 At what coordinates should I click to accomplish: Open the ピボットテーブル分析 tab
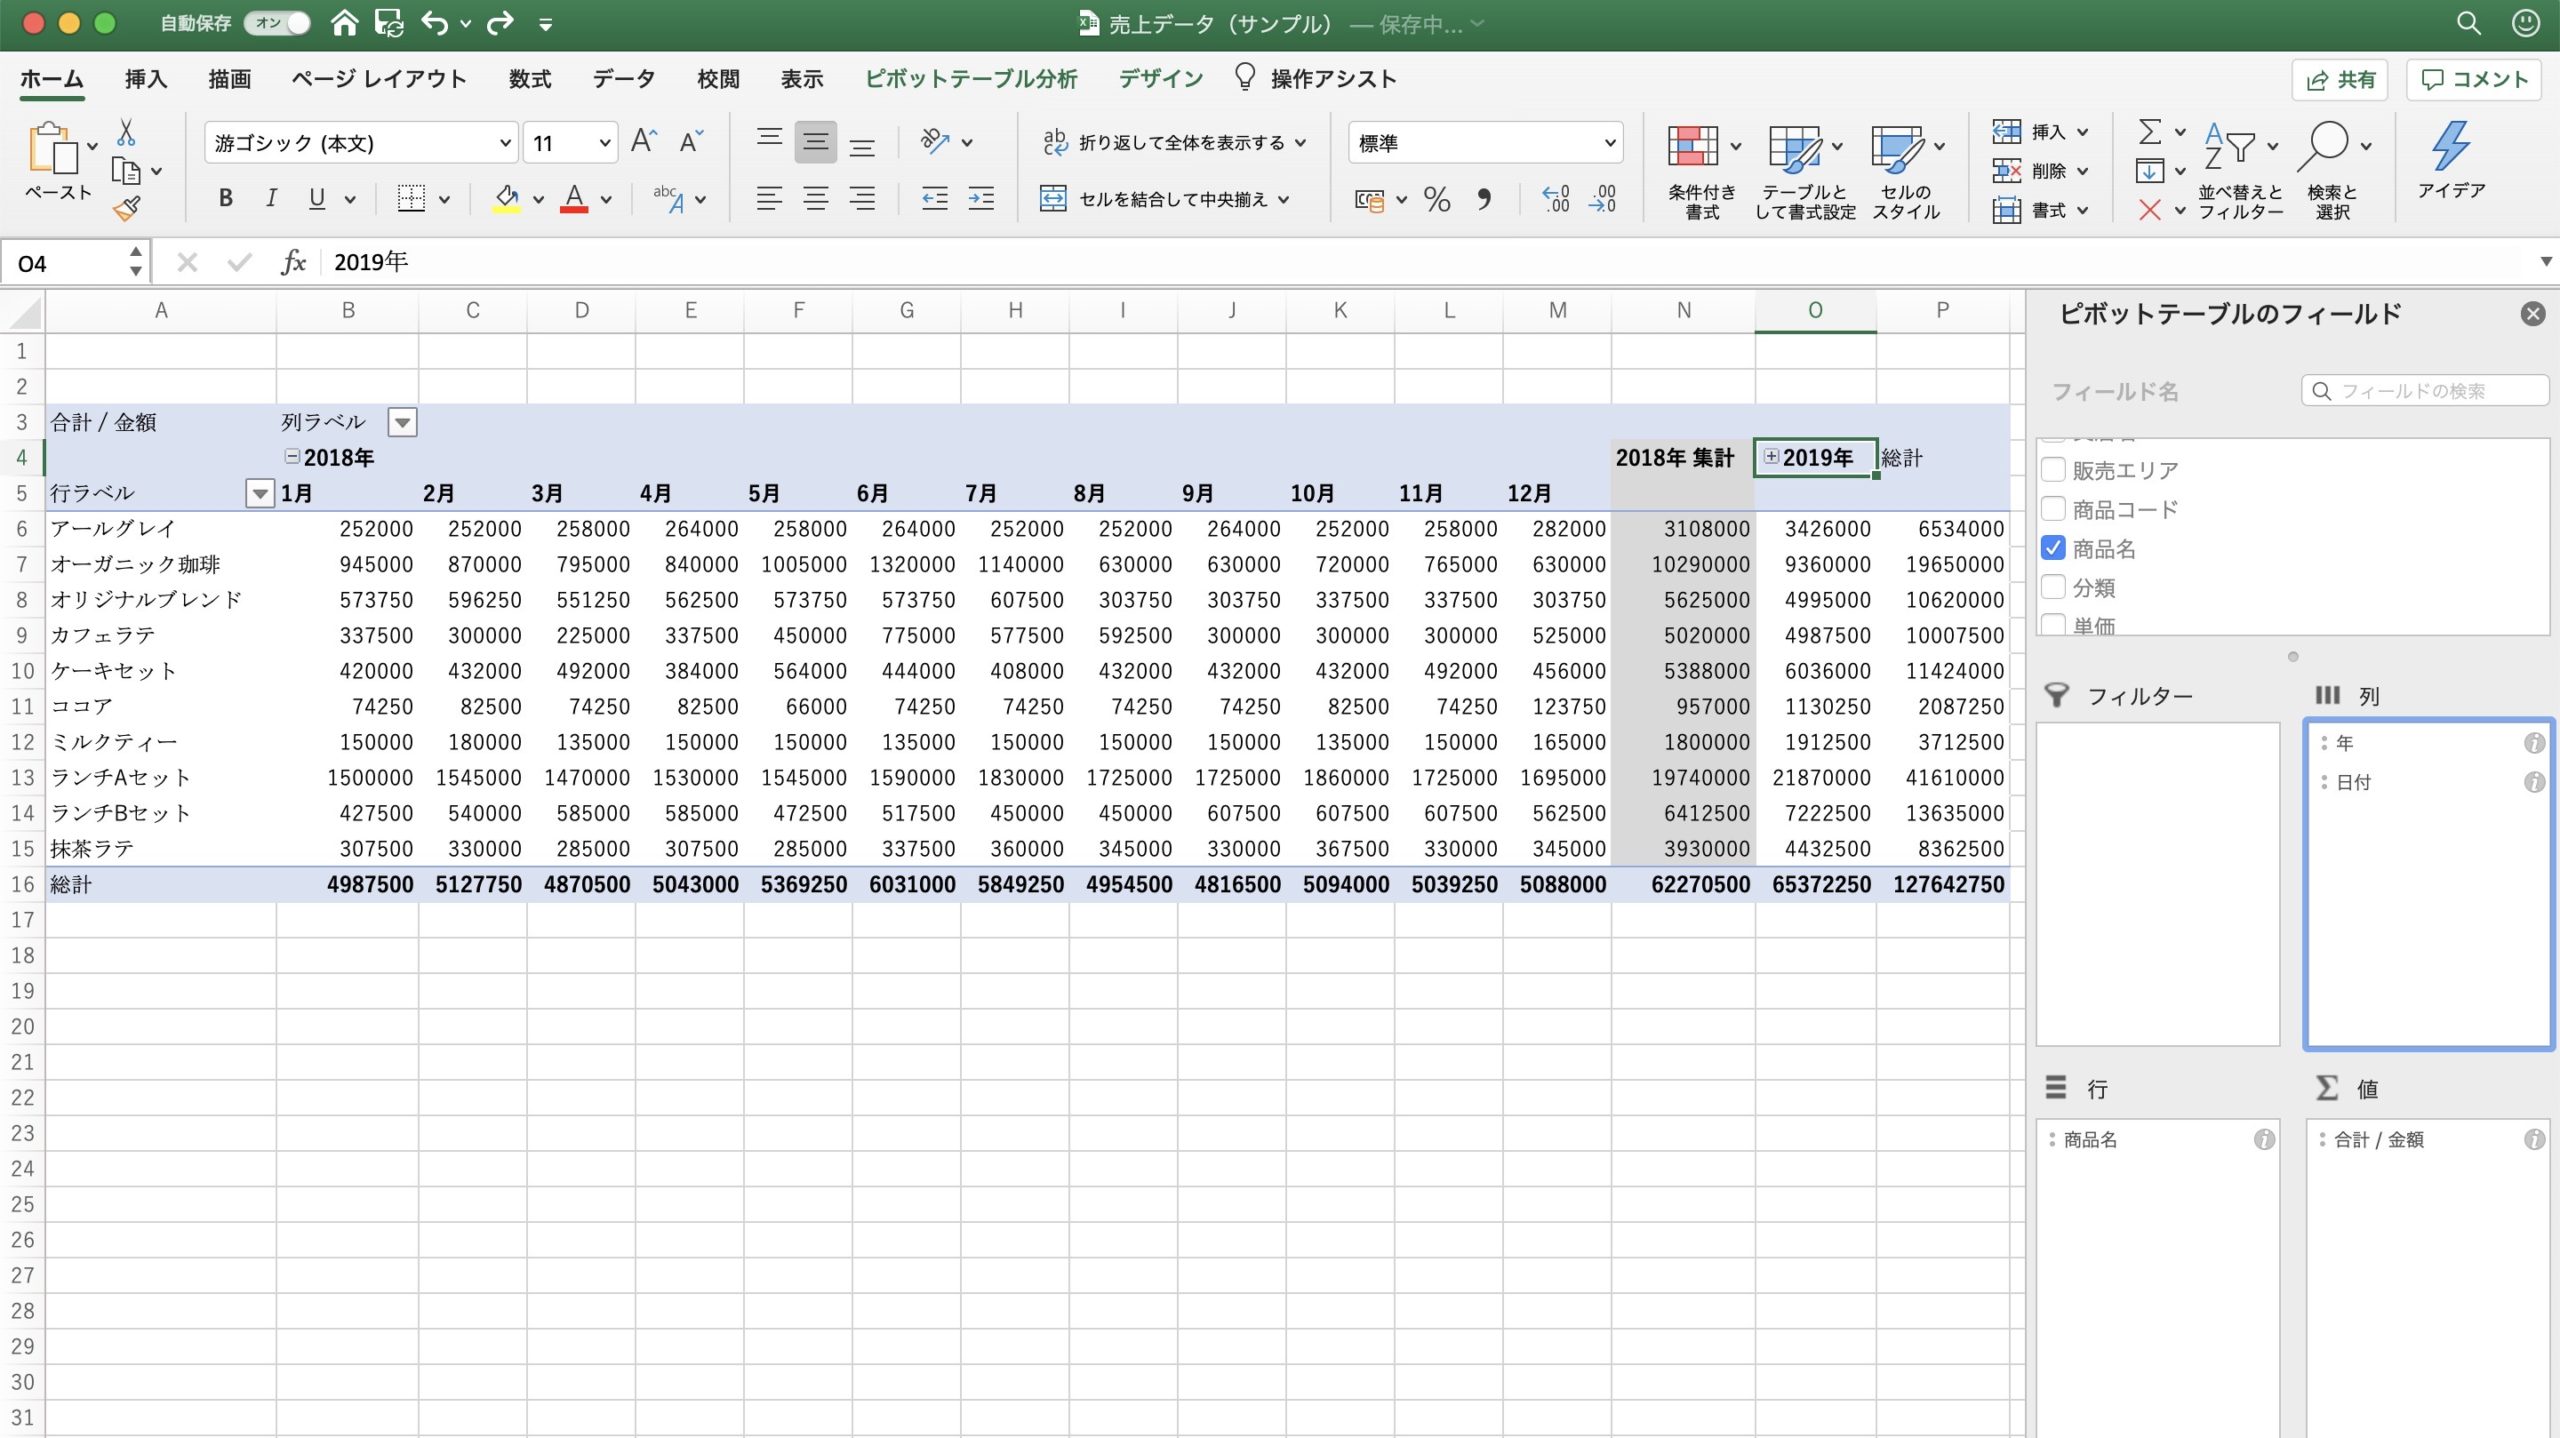tap(971, 79)
